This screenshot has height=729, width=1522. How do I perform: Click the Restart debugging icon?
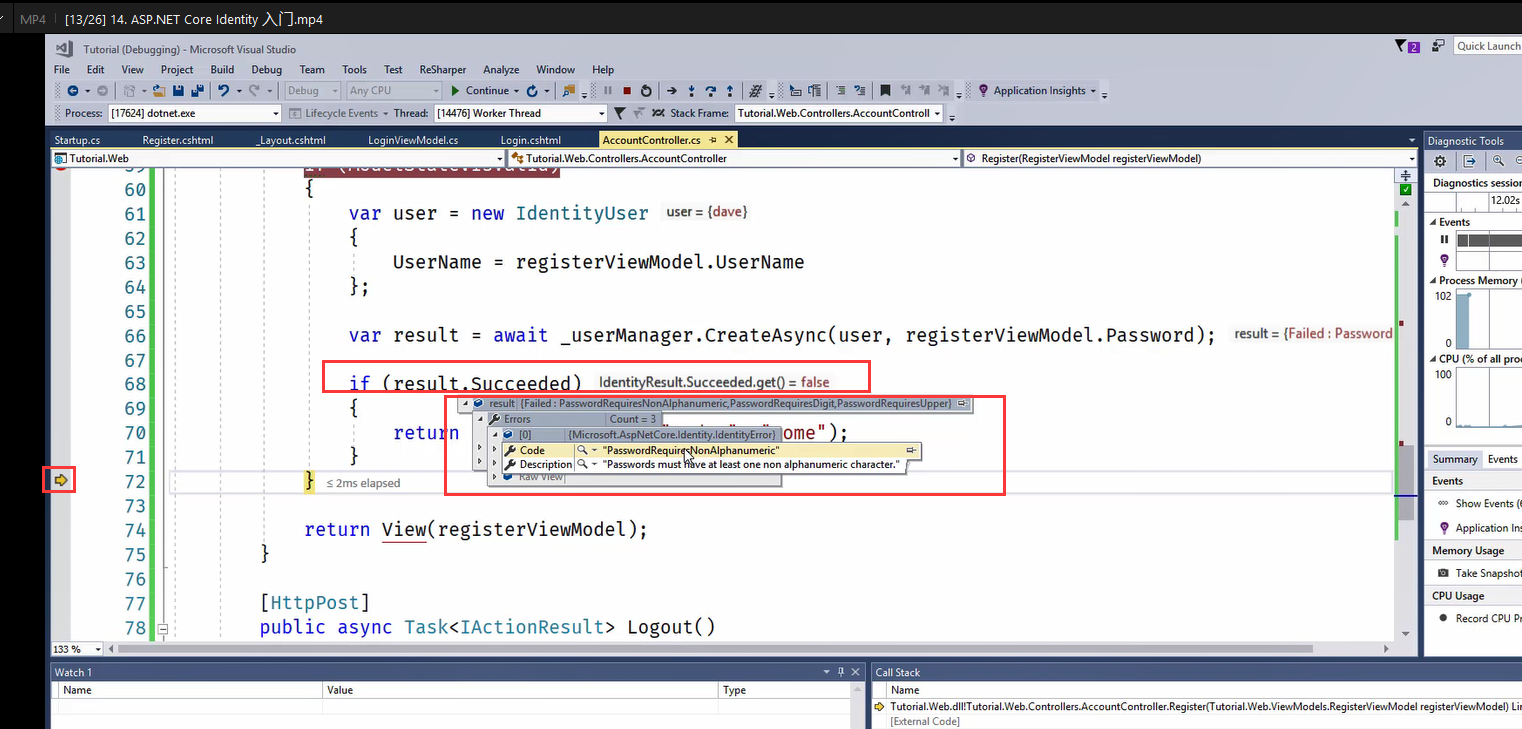coord(646,90)
